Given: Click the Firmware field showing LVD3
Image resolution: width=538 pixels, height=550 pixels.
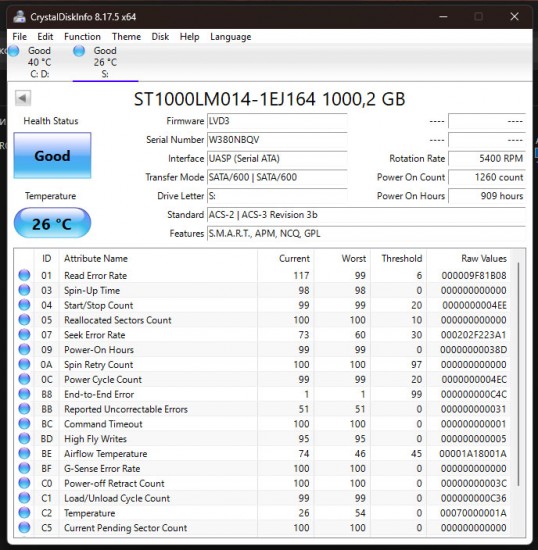Looking at the screenshot, I should click(277, 121).
